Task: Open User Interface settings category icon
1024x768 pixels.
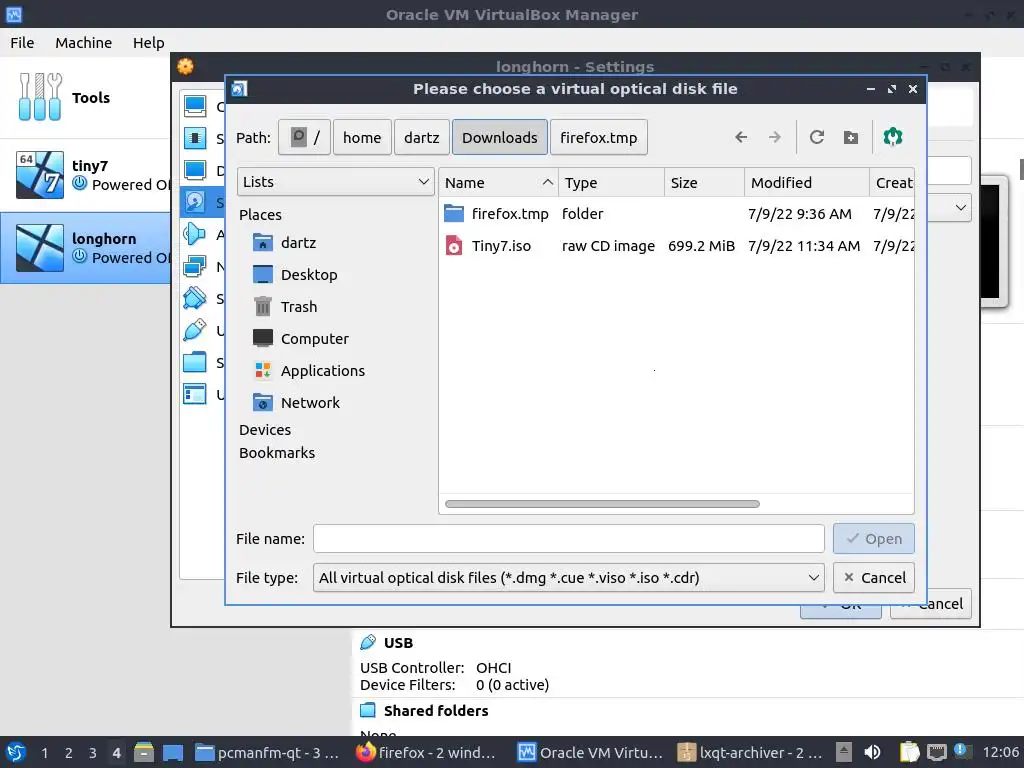Action: click(195, 394)
